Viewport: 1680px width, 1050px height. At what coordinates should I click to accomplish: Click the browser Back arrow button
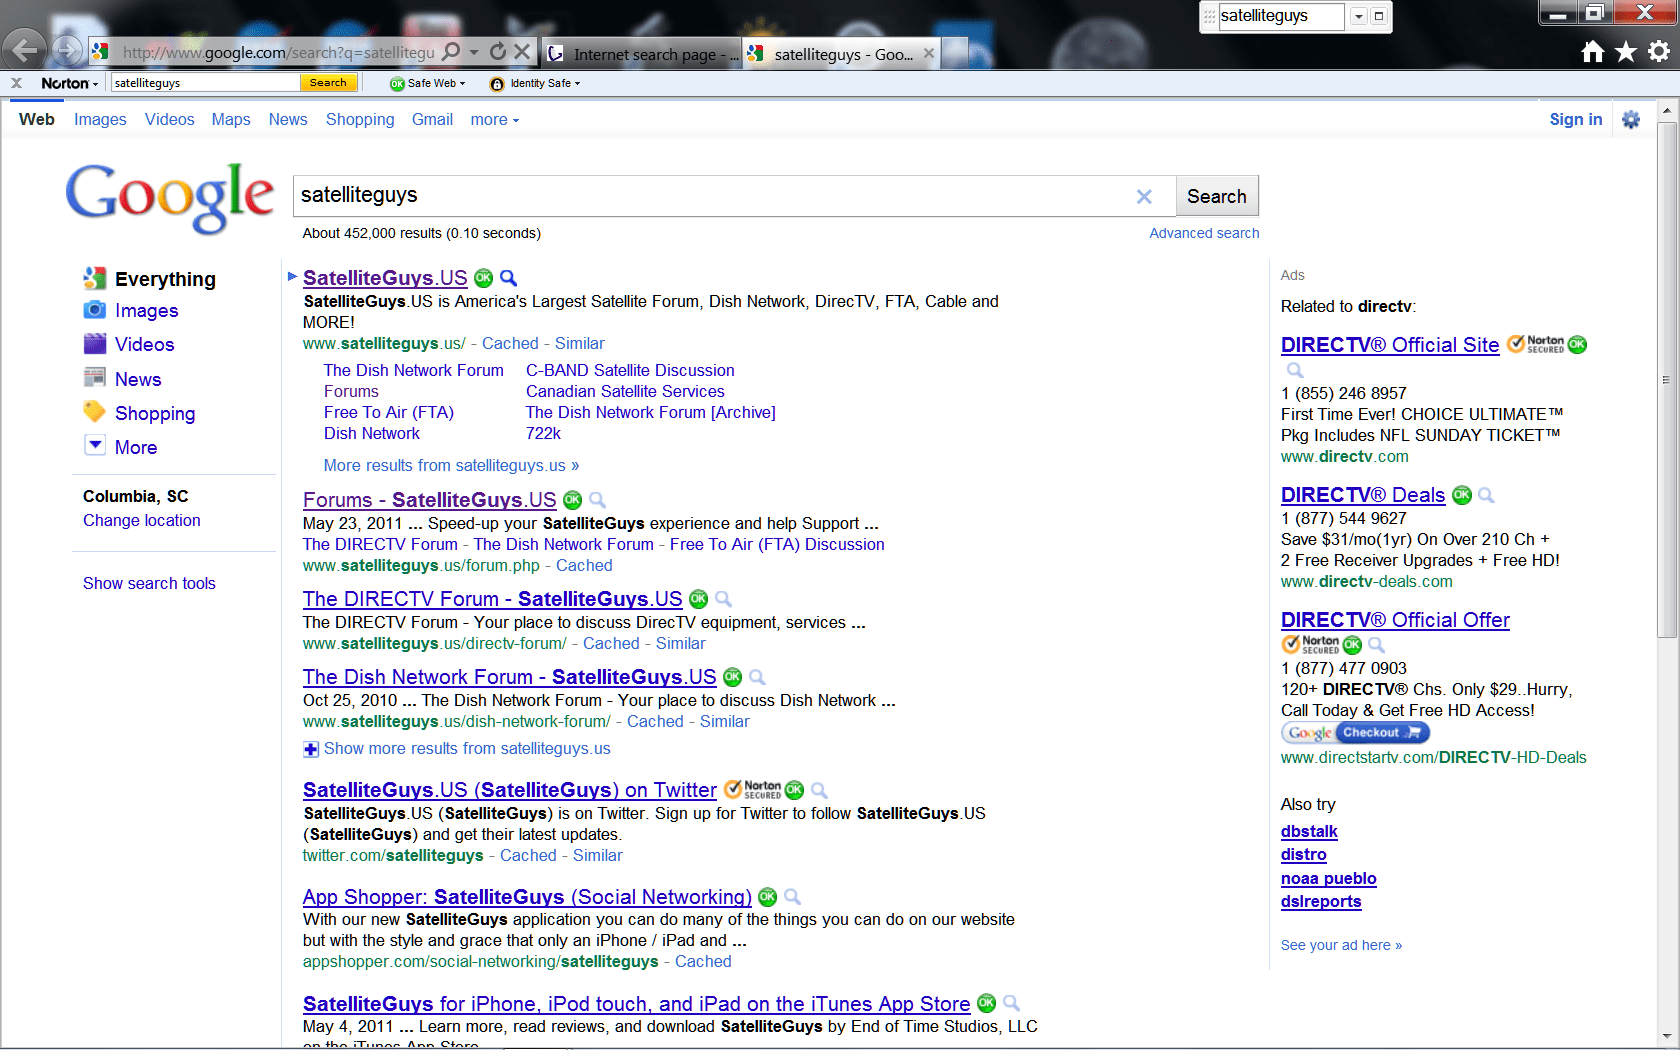tap(24, 49)
